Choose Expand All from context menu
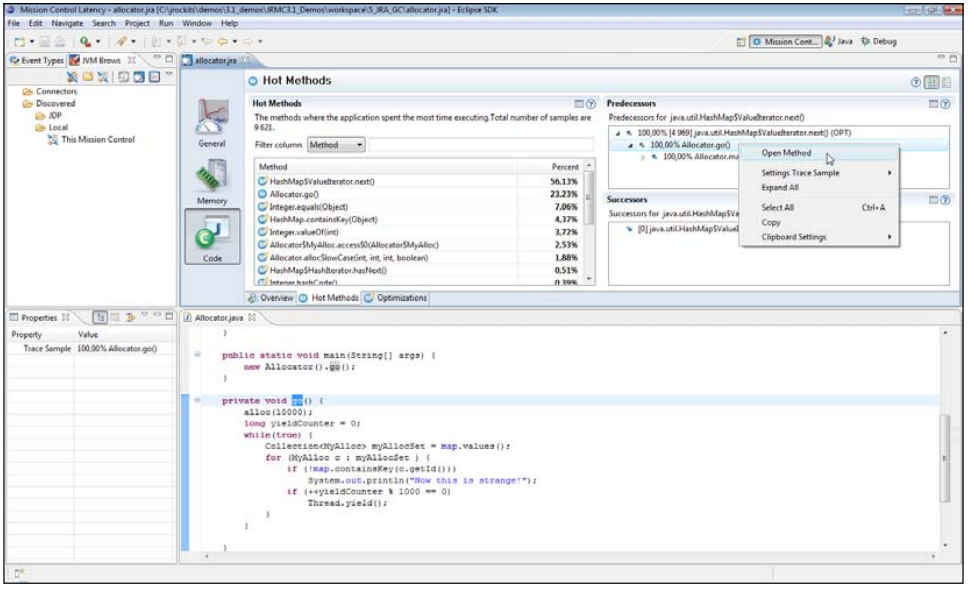 [x=819, y=188]
